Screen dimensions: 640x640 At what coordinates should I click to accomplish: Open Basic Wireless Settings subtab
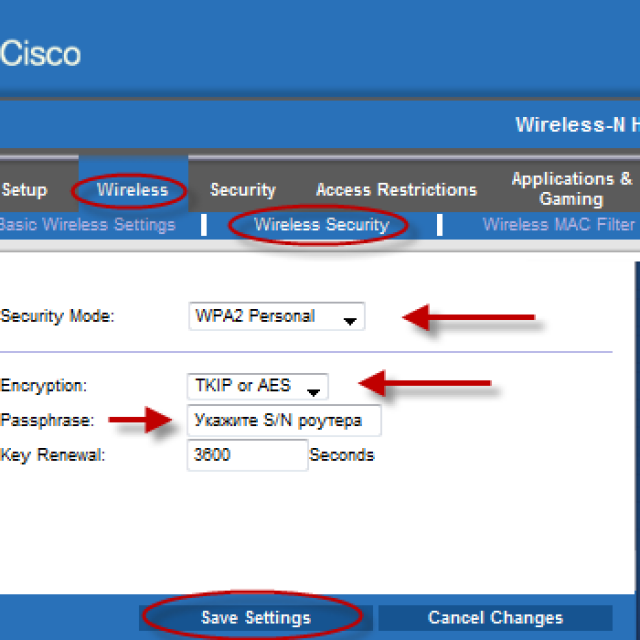(x=87, y=224)
